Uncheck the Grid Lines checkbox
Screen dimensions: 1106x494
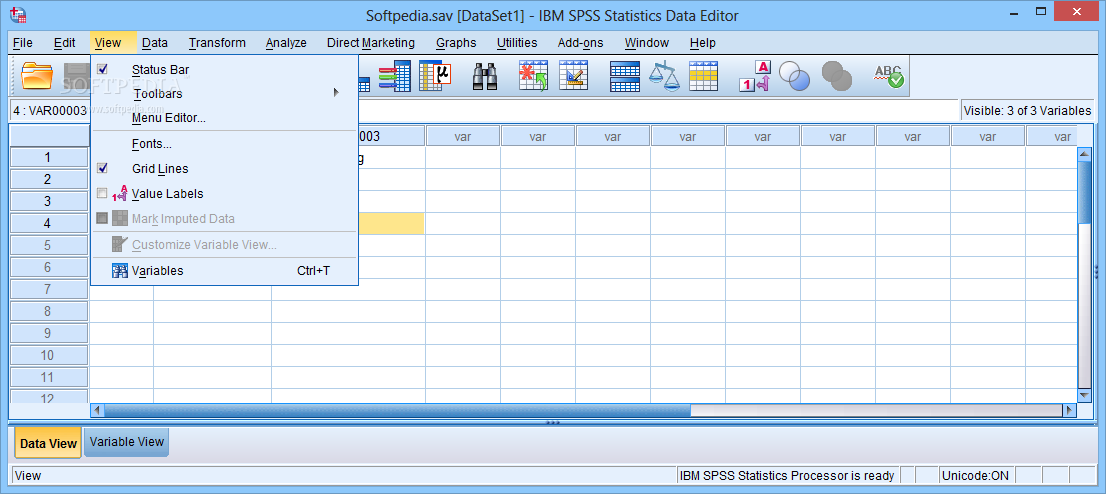coord(102,168)
